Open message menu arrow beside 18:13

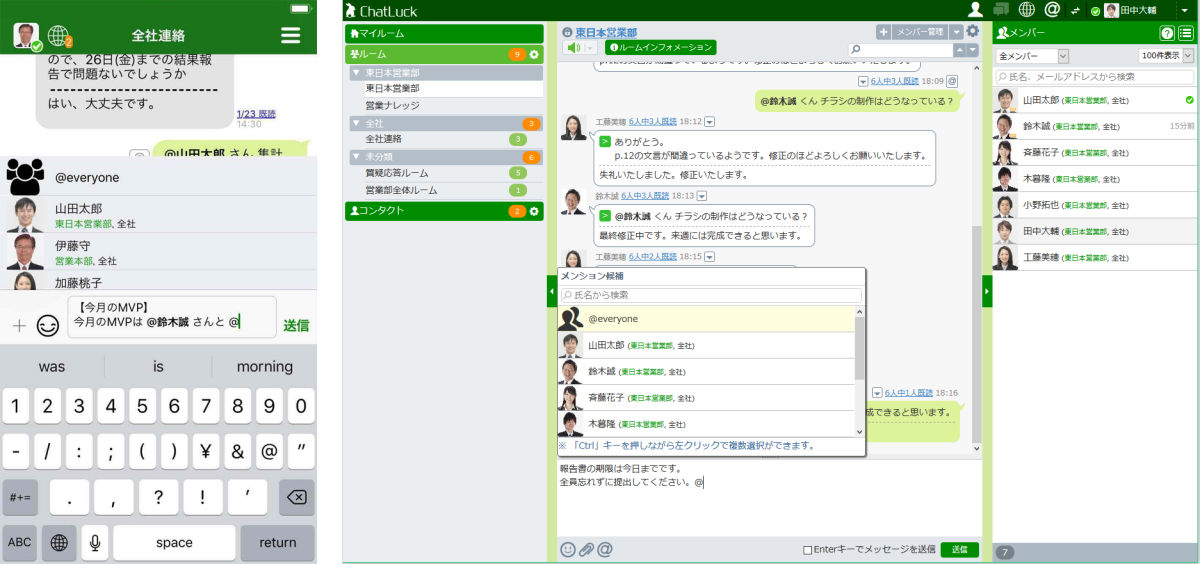[702, 196]
